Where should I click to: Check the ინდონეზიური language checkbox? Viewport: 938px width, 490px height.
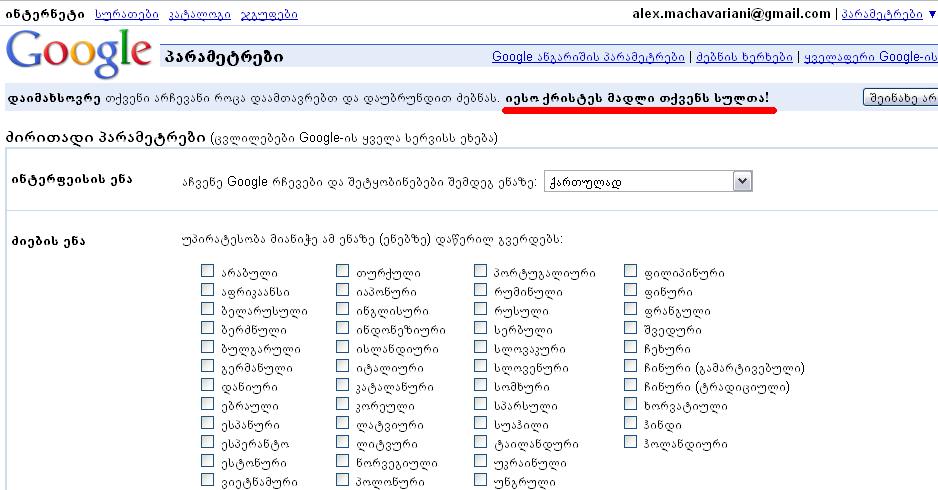[343, 328]
